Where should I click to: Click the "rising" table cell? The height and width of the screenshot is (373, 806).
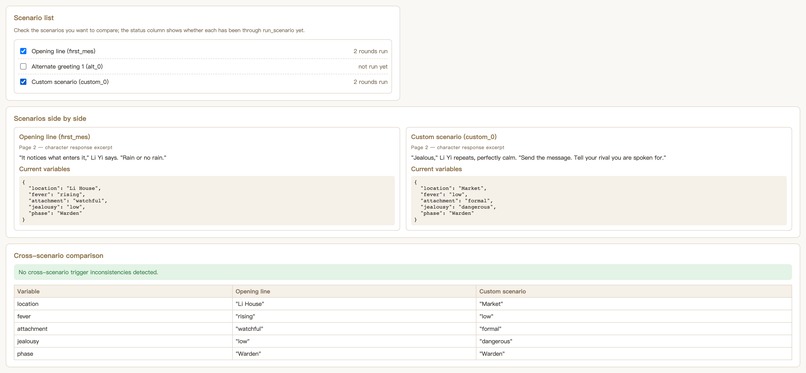[x=354, y=316]
